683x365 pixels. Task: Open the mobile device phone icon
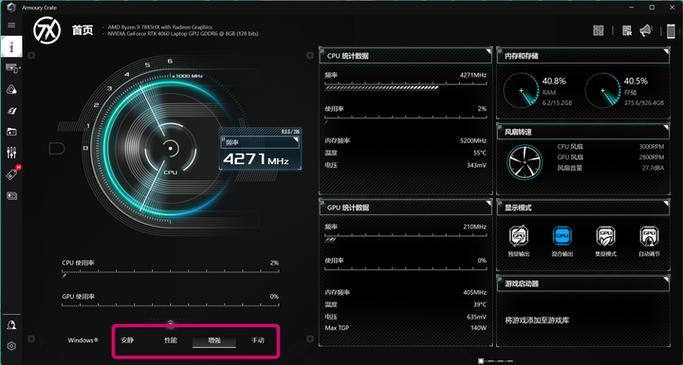671,31
